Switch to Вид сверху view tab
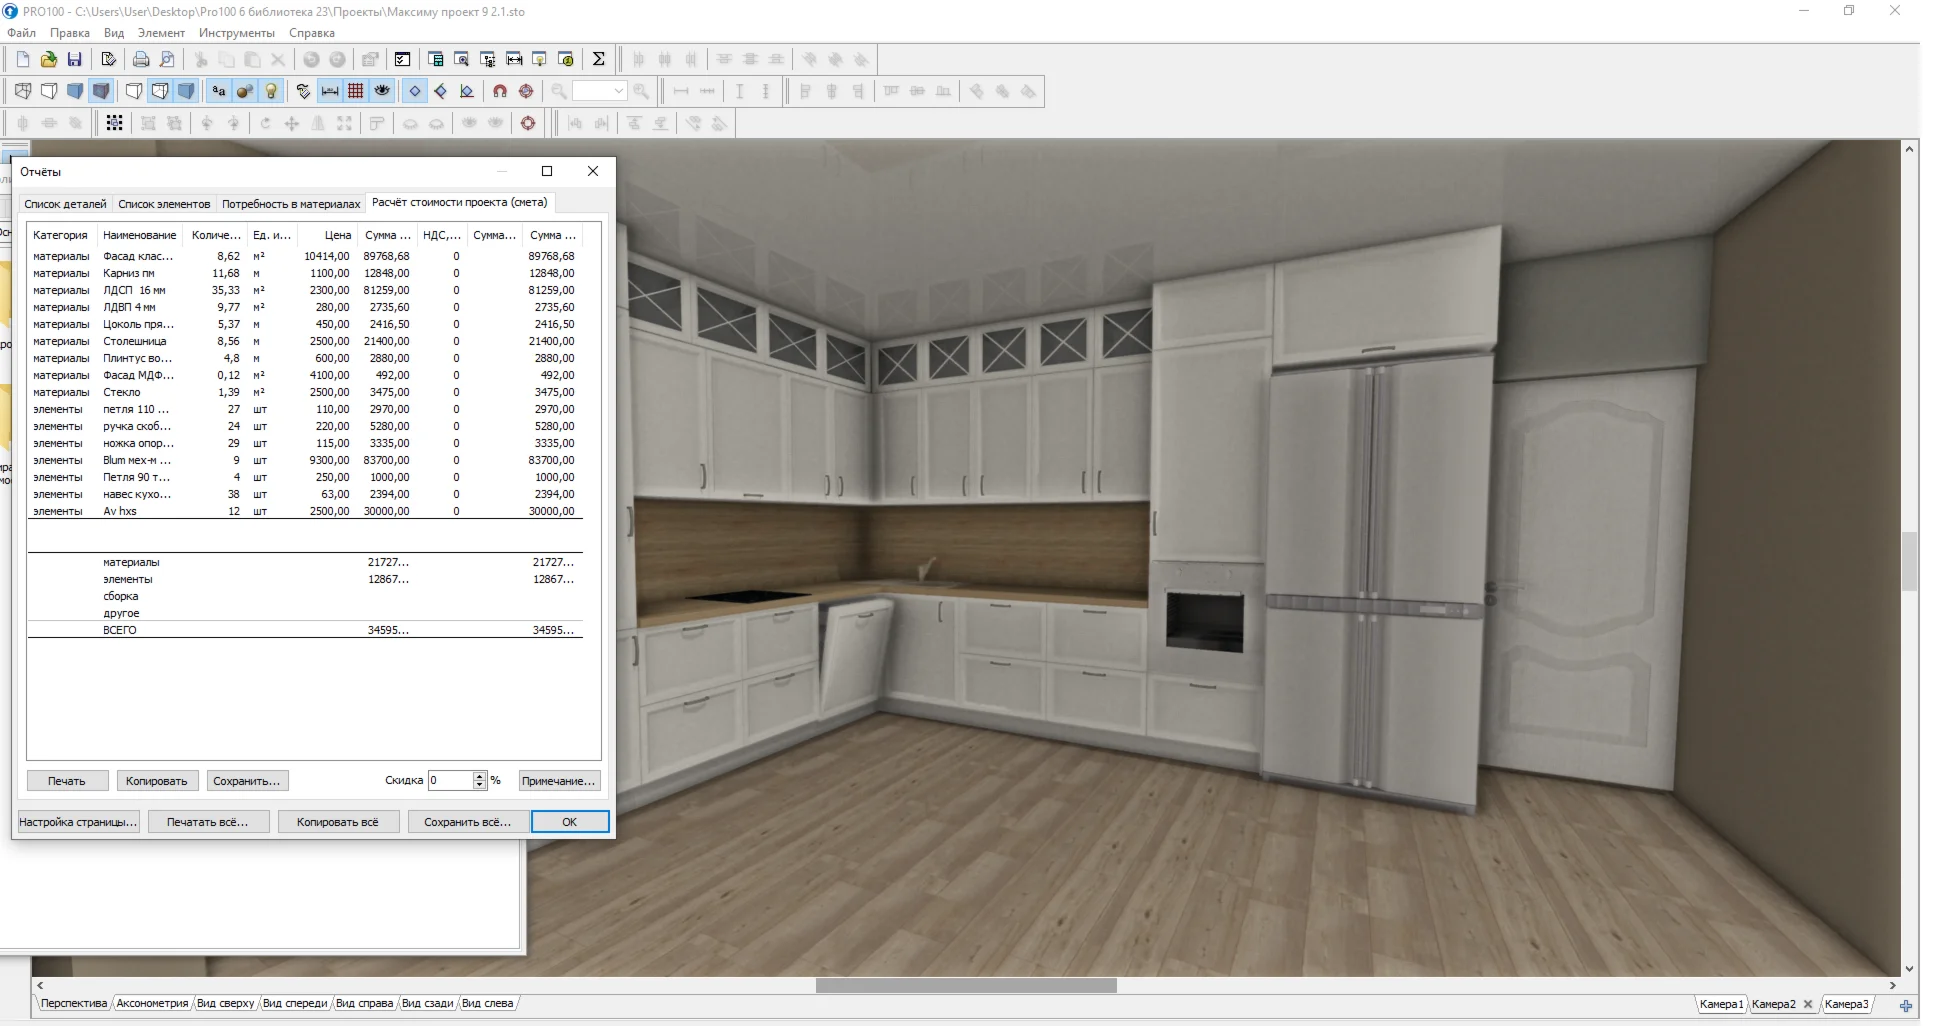 225,1003
